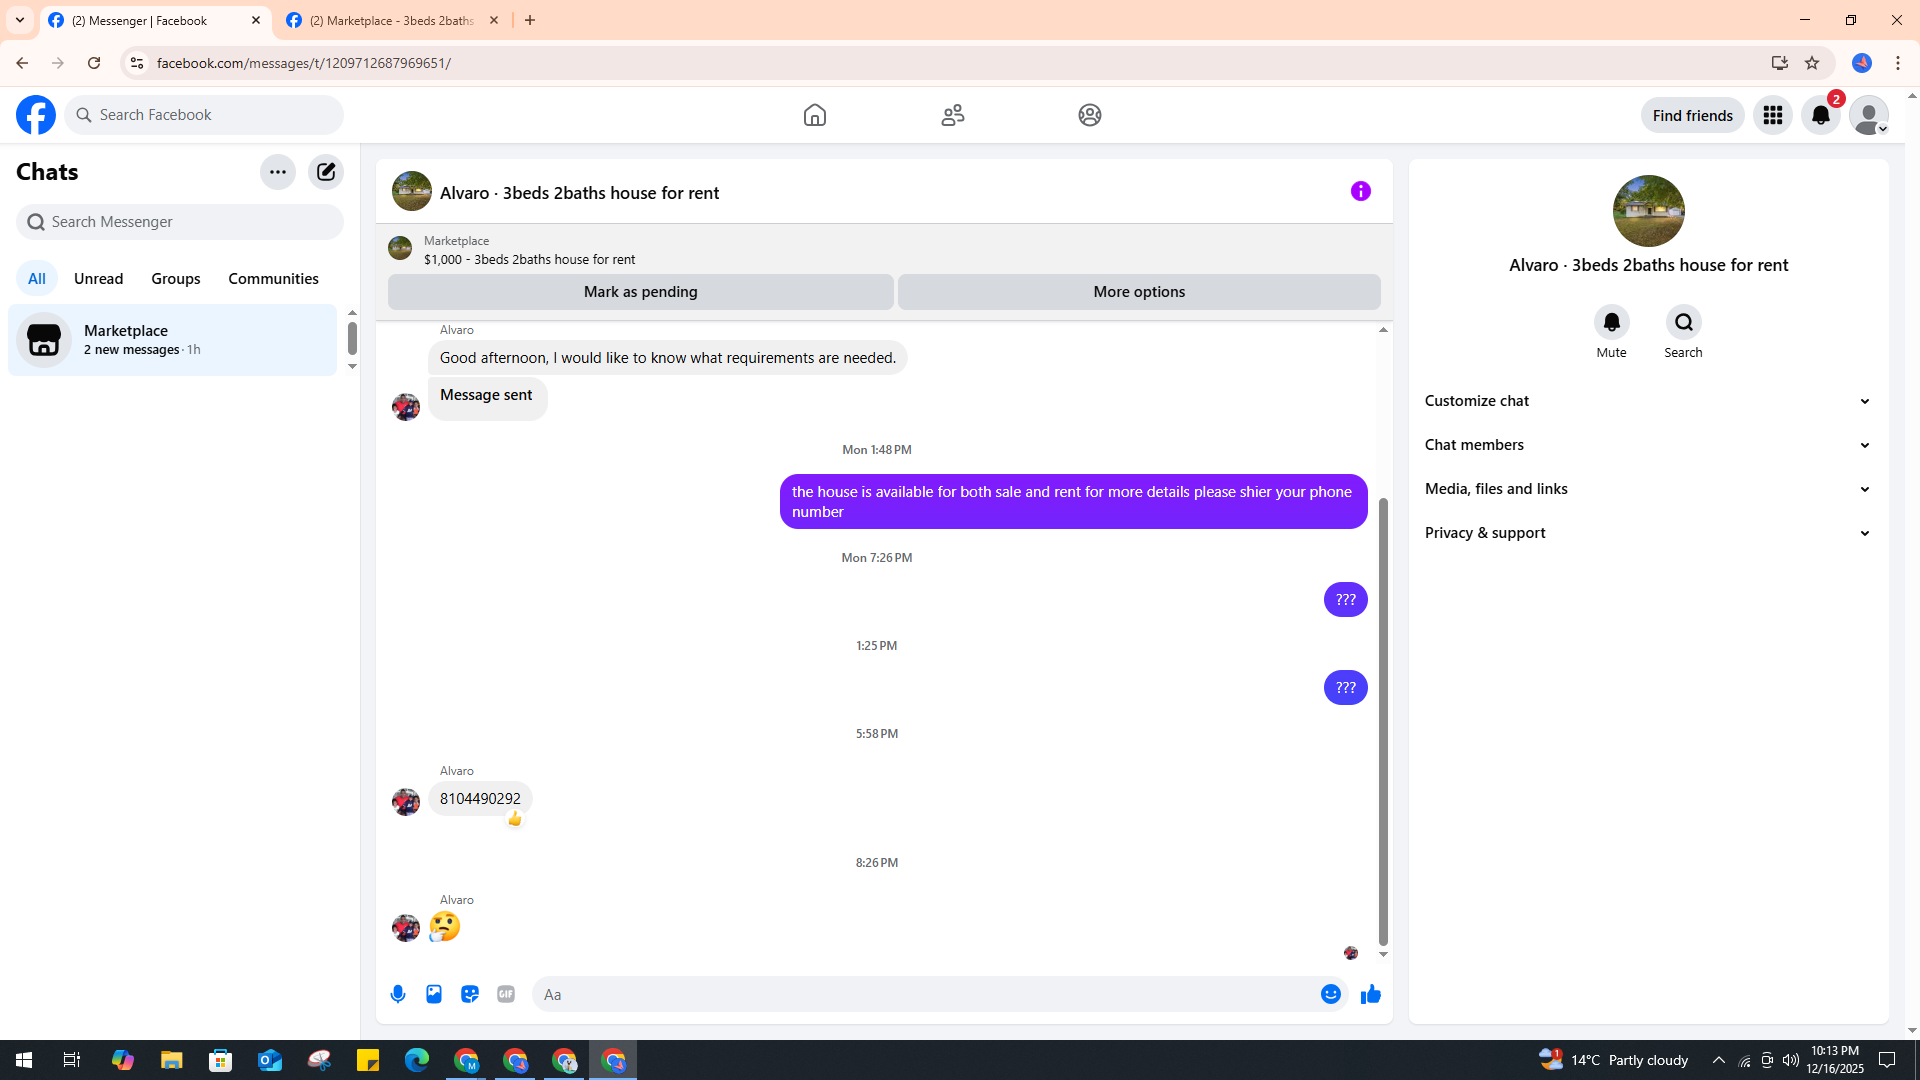Open Task View on the taskbar

coord(72,1060)
